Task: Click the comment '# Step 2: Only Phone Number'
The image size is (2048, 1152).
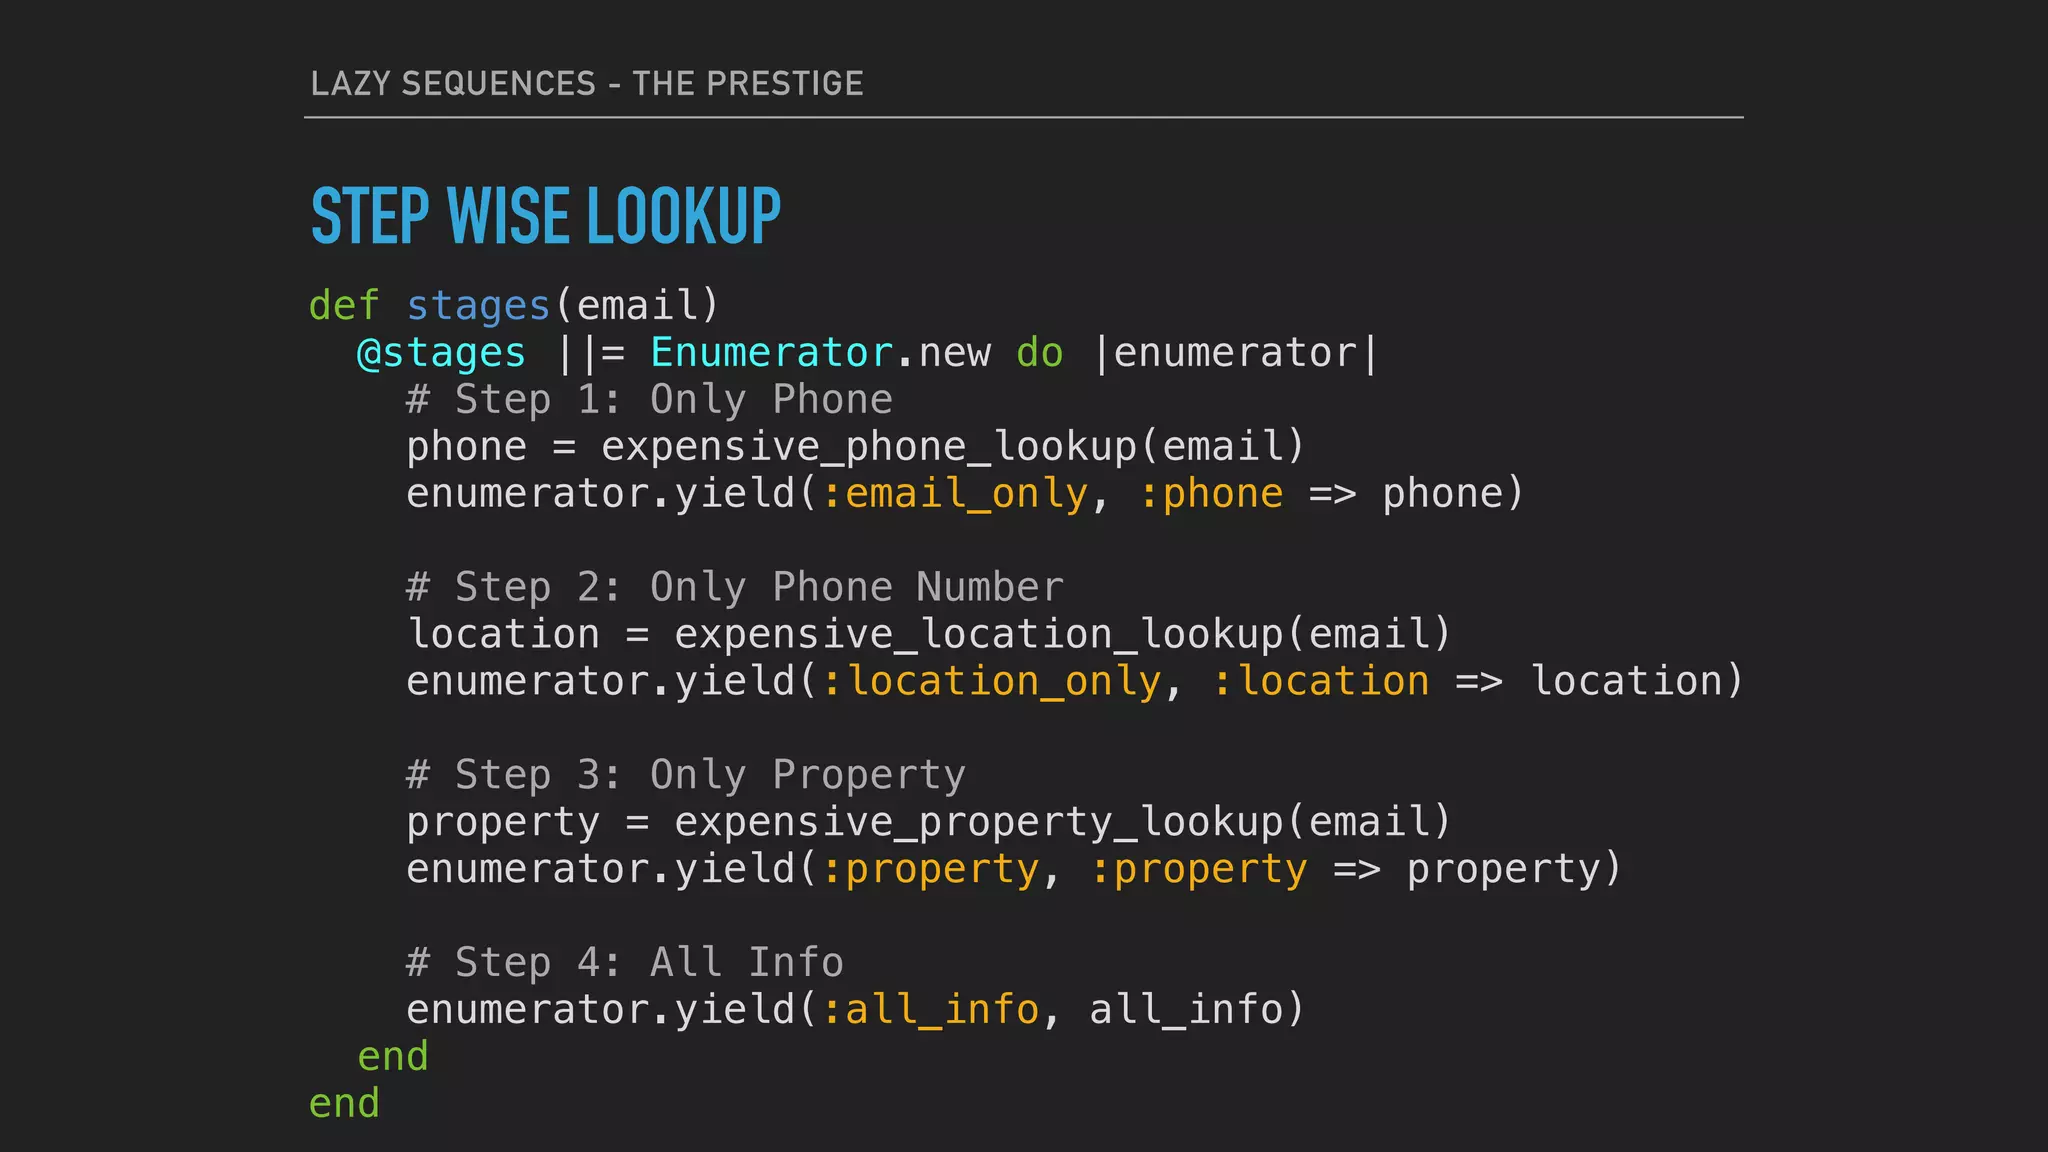Action: (735, 587)
